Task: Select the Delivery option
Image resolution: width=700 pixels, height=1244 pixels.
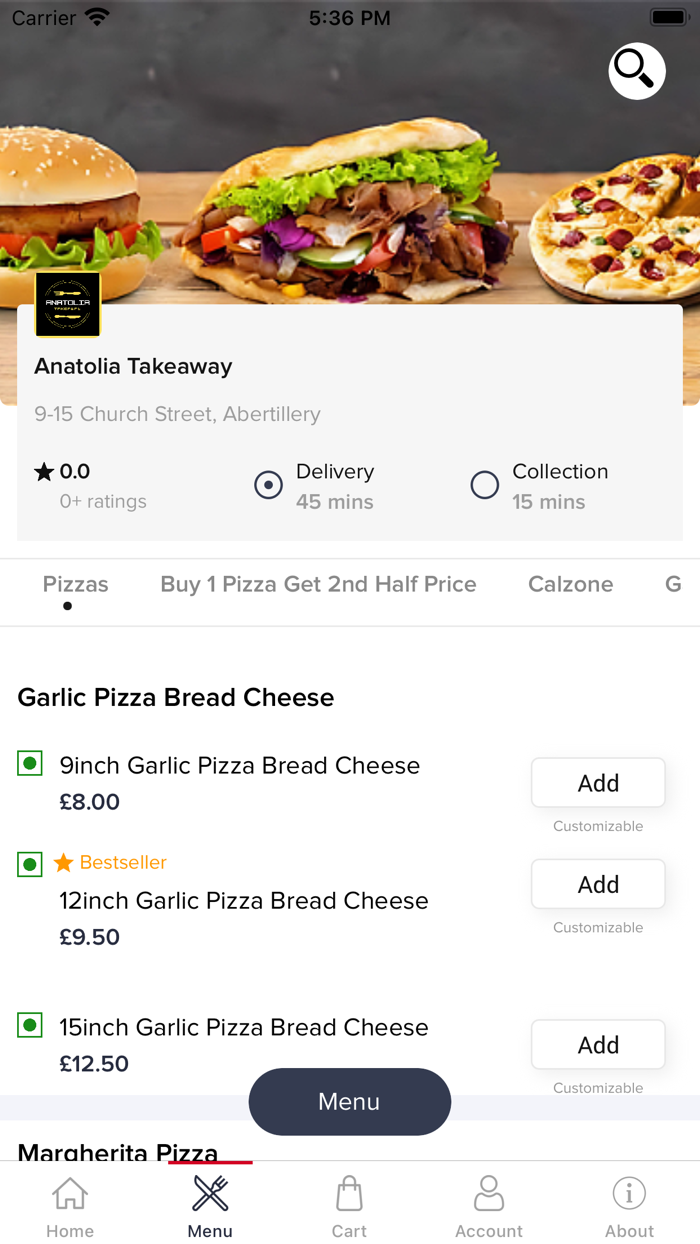Action: (268, 485)
